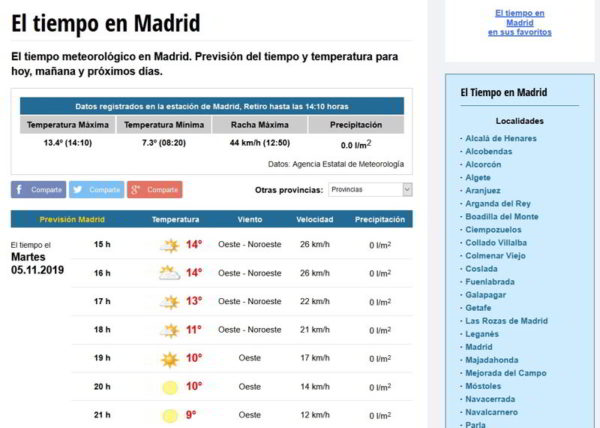The height and width of the screenshot is (428, 600).
Task: Open Aranjuez locality link
Action: [x=483, y=190]
